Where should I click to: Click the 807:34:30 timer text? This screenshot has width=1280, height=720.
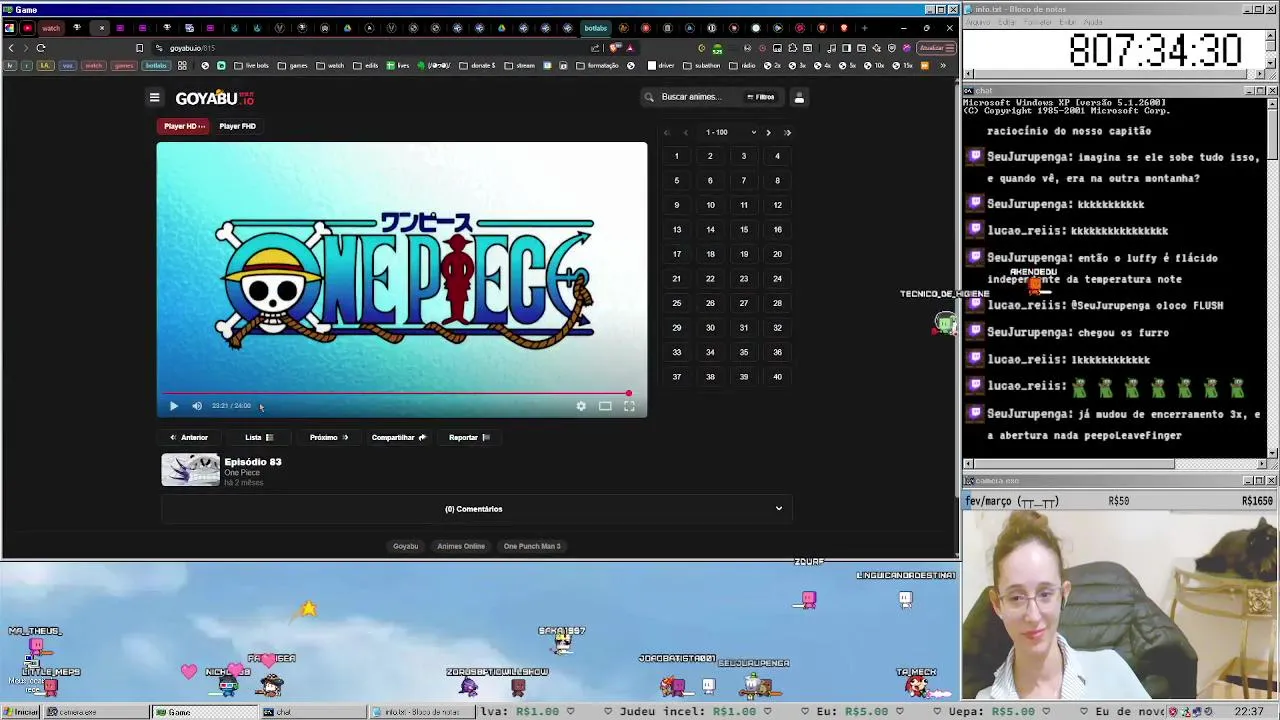click(x=1155, y=50)
